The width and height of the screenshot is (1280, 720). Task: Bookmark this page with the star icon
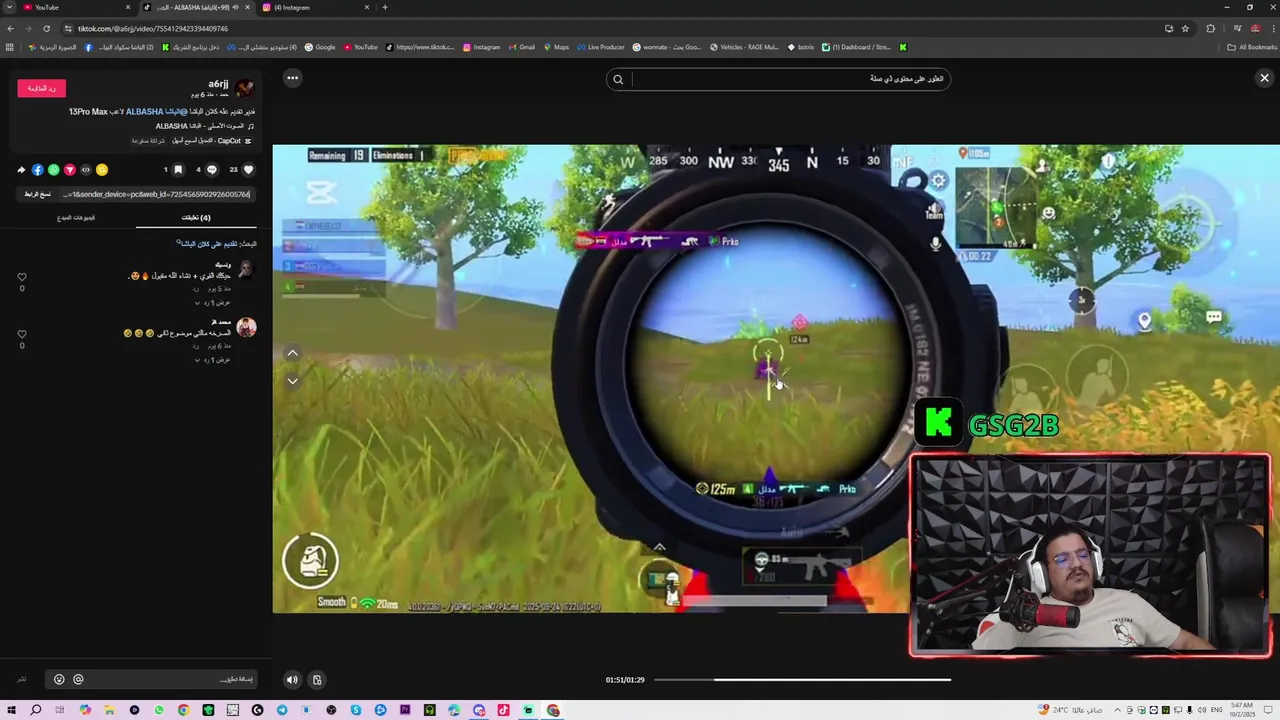click(1185, 28)
